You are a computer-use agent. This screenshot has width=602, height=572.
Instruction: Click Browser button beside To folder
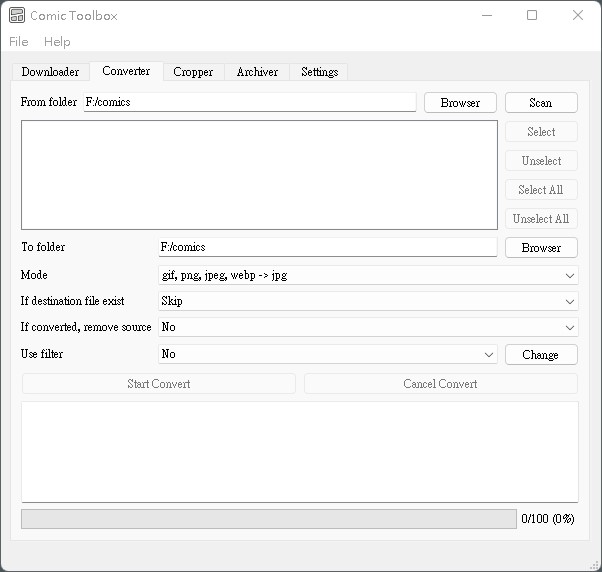(541, 248)
